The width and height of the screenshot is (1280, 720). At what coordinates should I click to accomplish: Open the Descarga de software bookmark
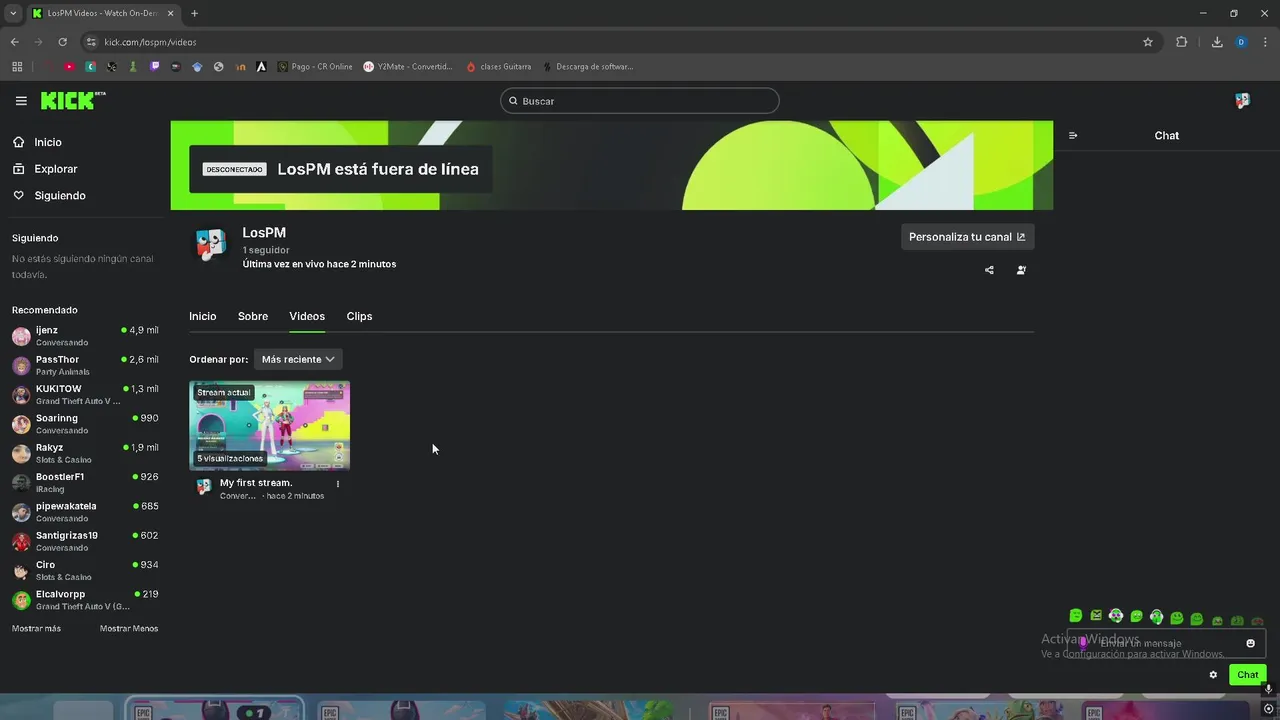pyautogui.click(x=588, y=67)
